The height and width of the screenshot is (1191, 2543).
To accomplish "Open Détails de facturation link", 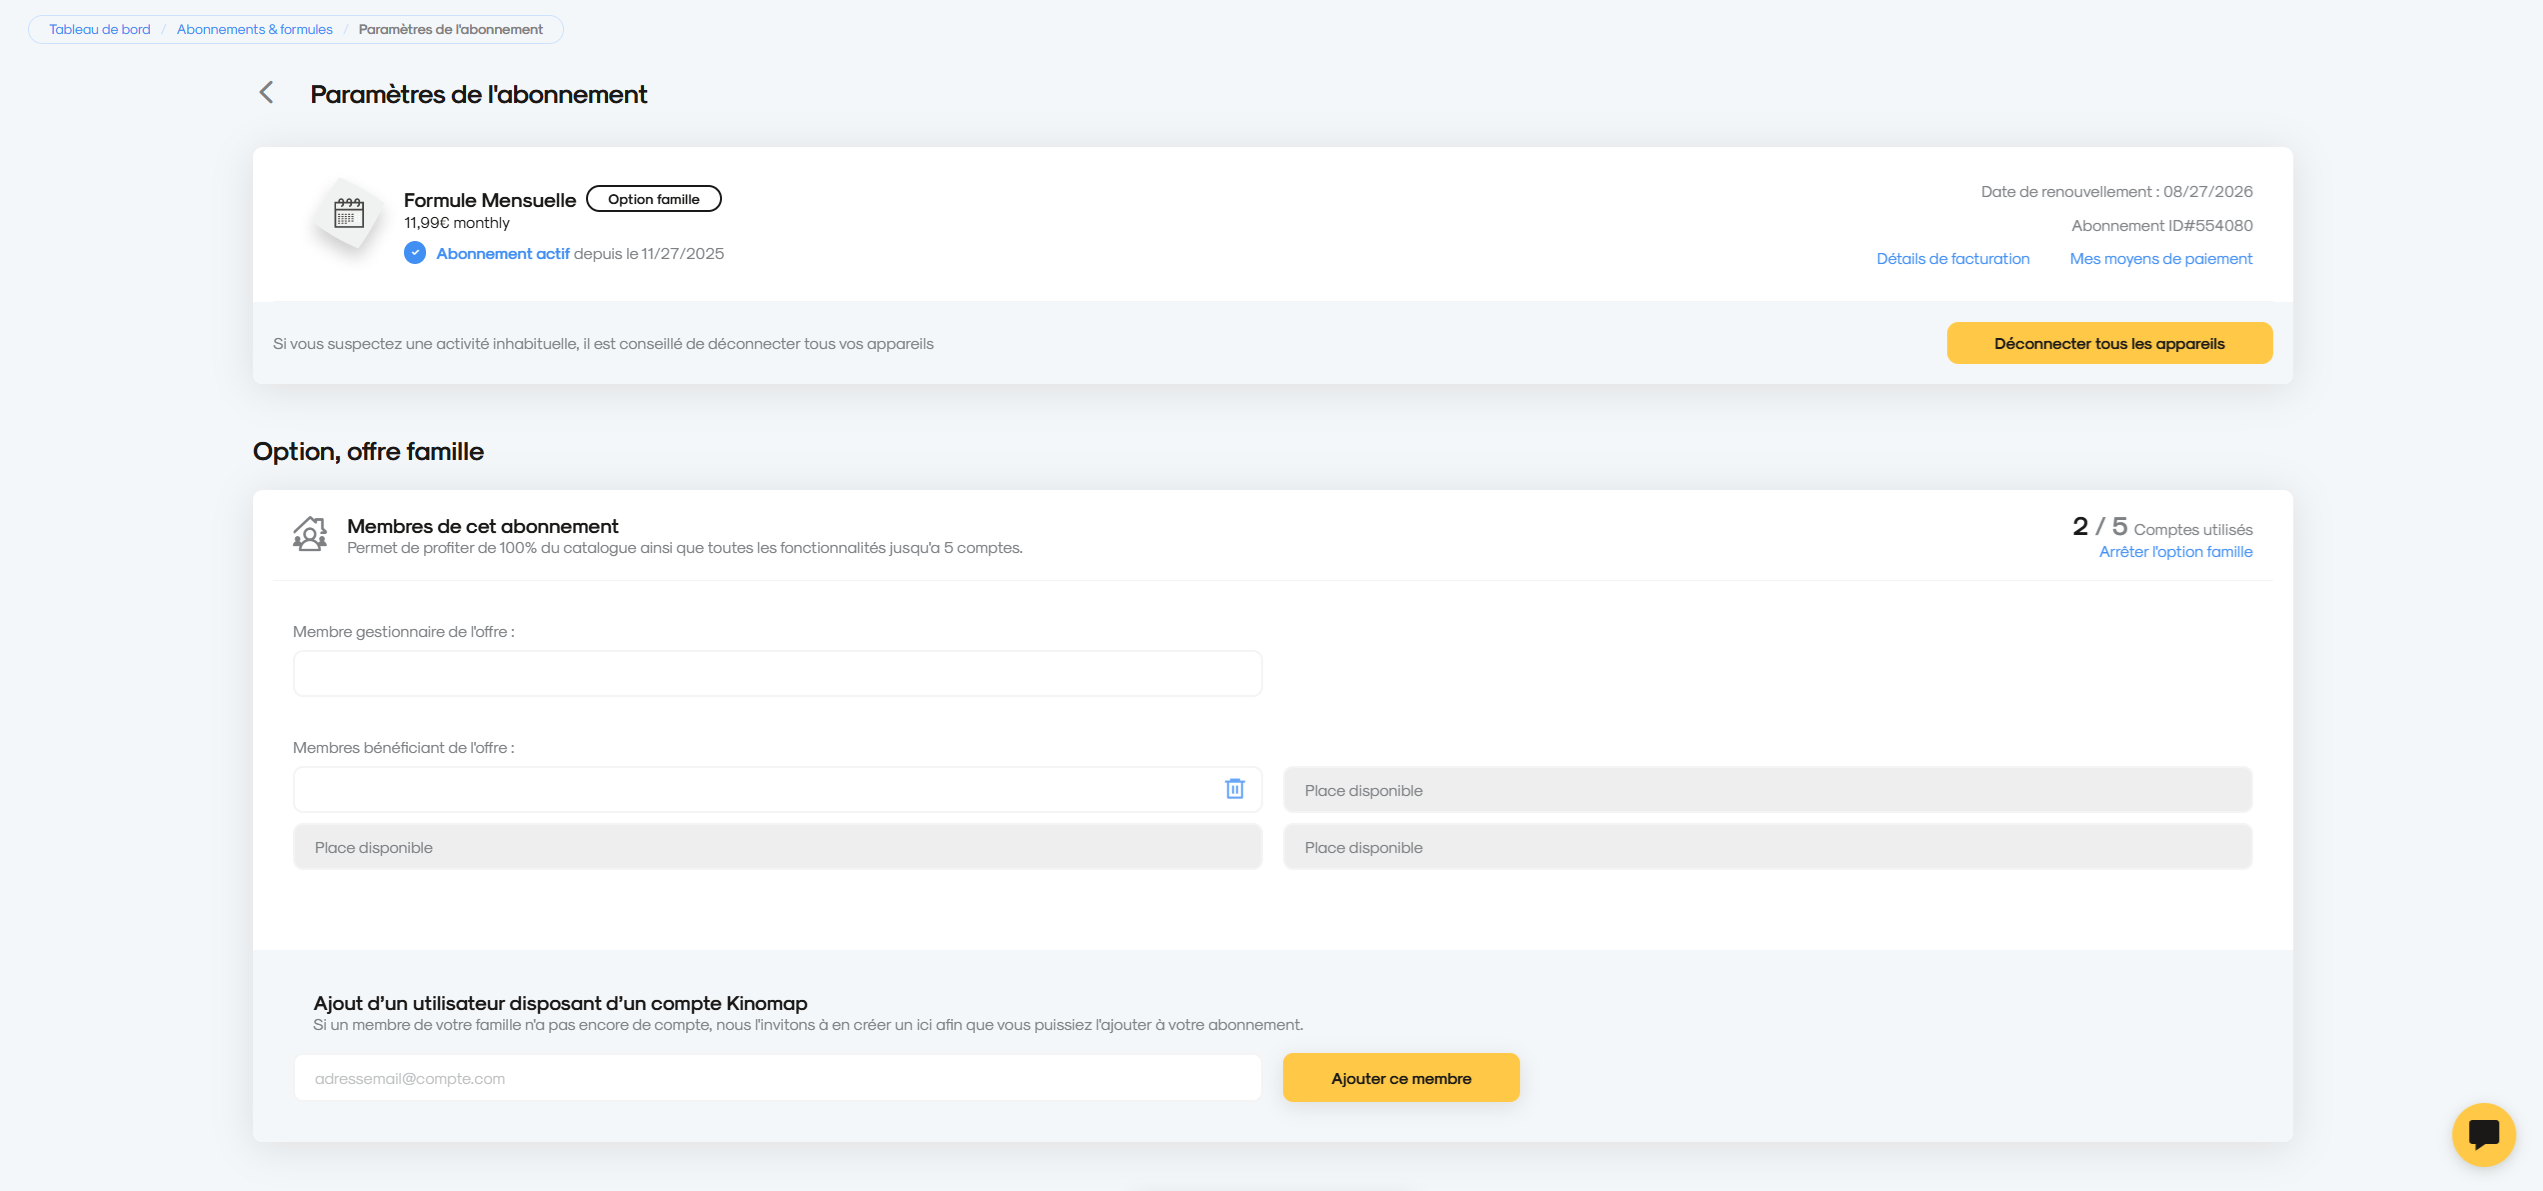I will [1953, 258].
